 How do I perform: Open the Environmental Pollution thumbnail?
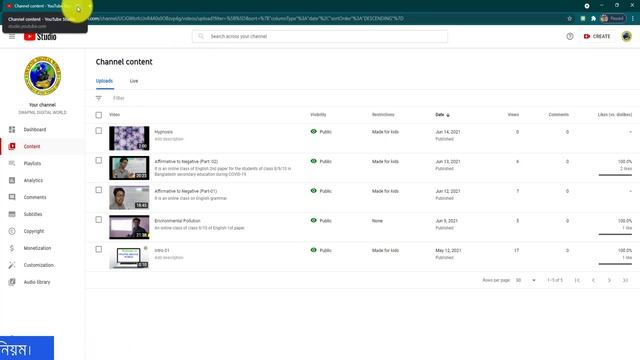[x=129, y=227]
